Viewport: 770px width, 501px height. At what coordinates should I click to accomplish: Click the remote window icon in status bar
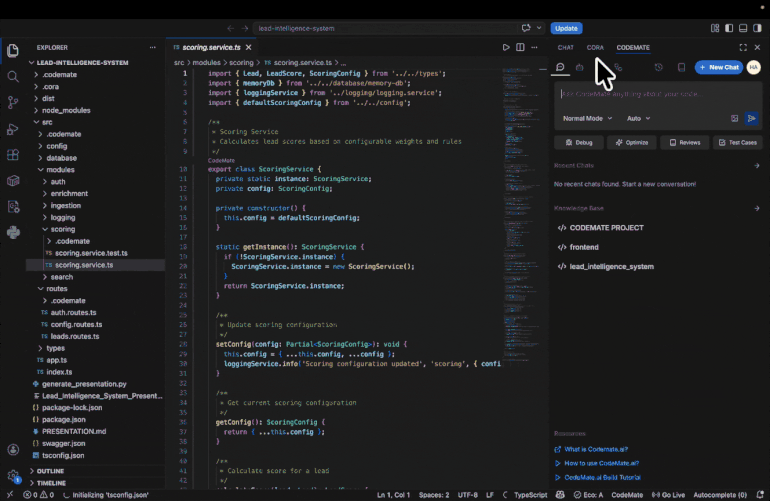tap(10, 495)
